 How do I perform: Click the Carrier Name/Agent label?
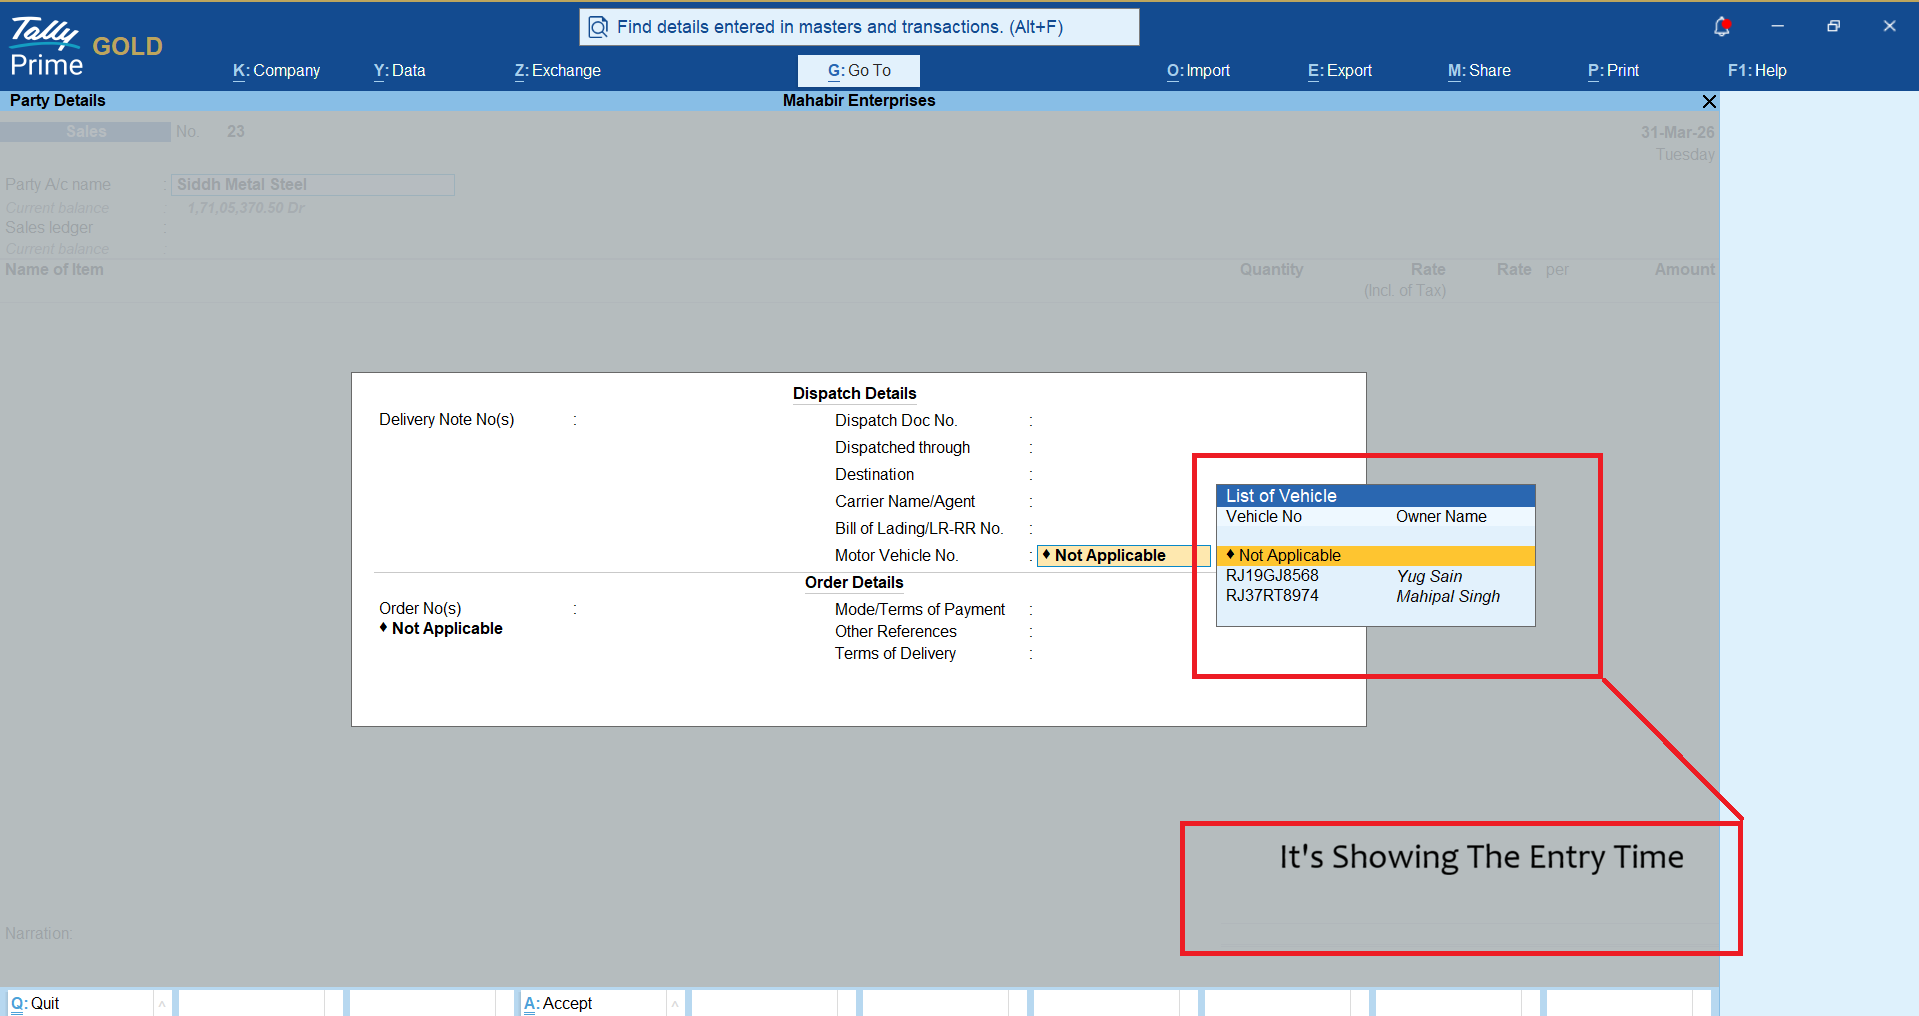(x=905, y=502)
